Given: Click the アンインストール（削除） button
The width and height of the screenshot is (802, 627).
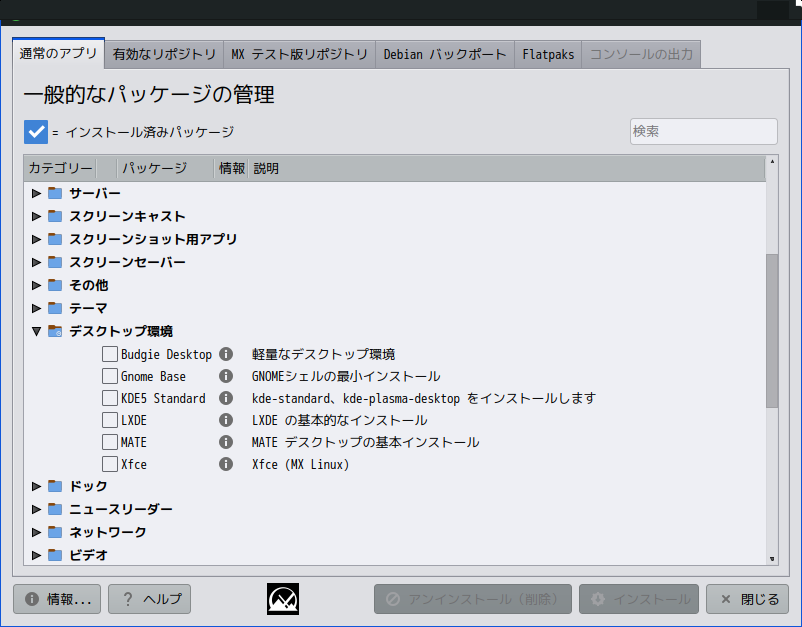Looking at the screenshot, I should [x=473, y=599].
